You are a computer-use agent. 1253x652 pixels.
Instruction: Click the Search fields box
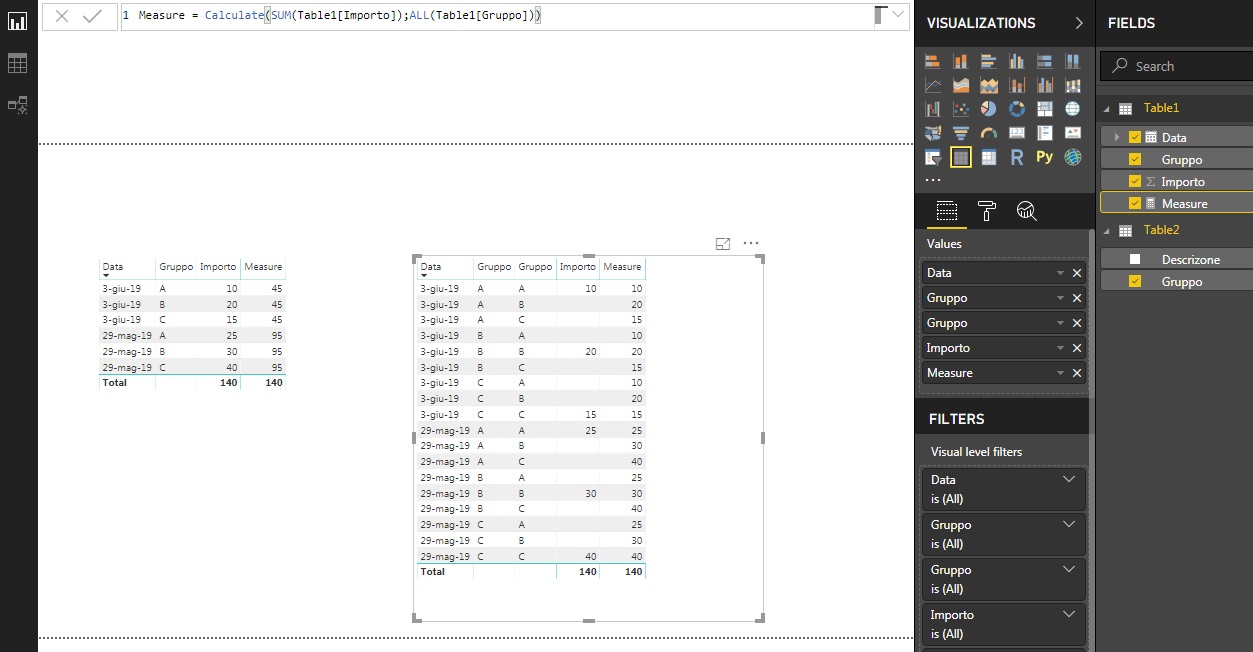pos(1176,66)
